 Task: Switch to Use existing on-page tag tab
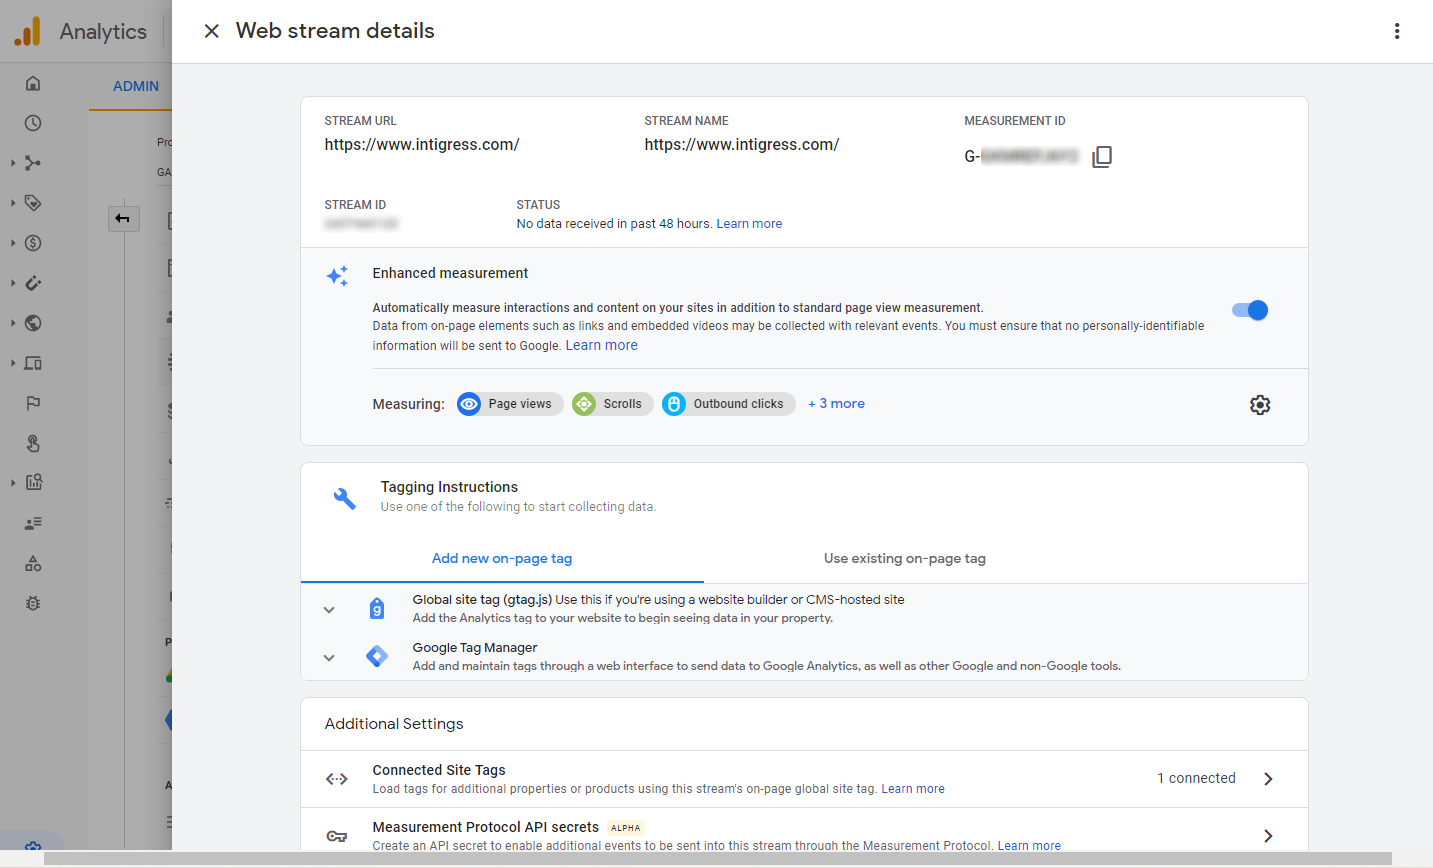[x=905, y=559]
